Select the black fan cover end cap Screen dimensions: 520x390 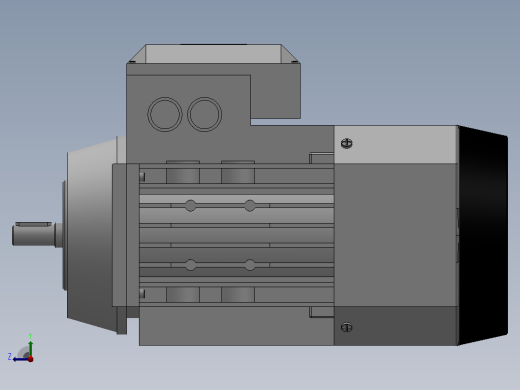[x=483, y=235]
